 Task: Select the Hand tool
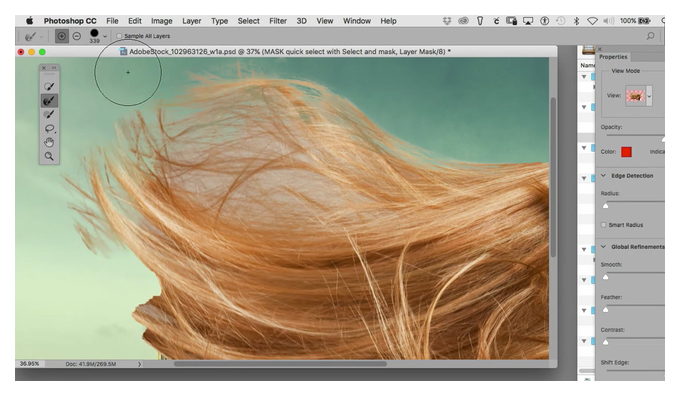[49, 142]
